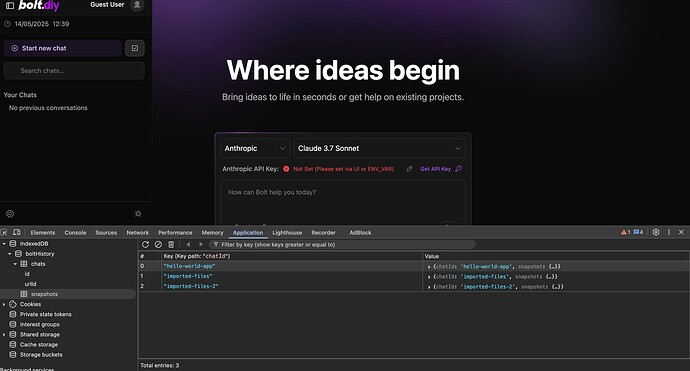This screenshot has width=690, height=371.
Task: Click the Cookies icon in storage tree
Action: pos(13,304)
